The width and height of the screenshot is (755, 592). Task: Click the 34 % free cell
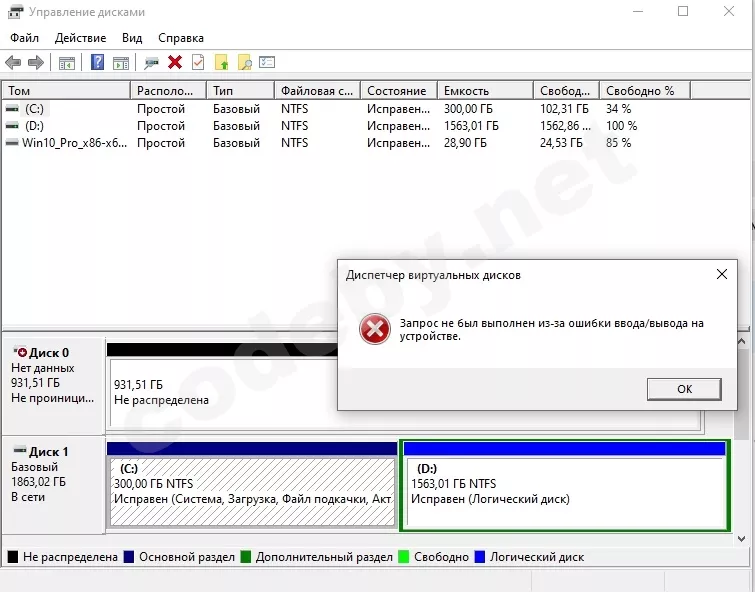click(618, 109)
